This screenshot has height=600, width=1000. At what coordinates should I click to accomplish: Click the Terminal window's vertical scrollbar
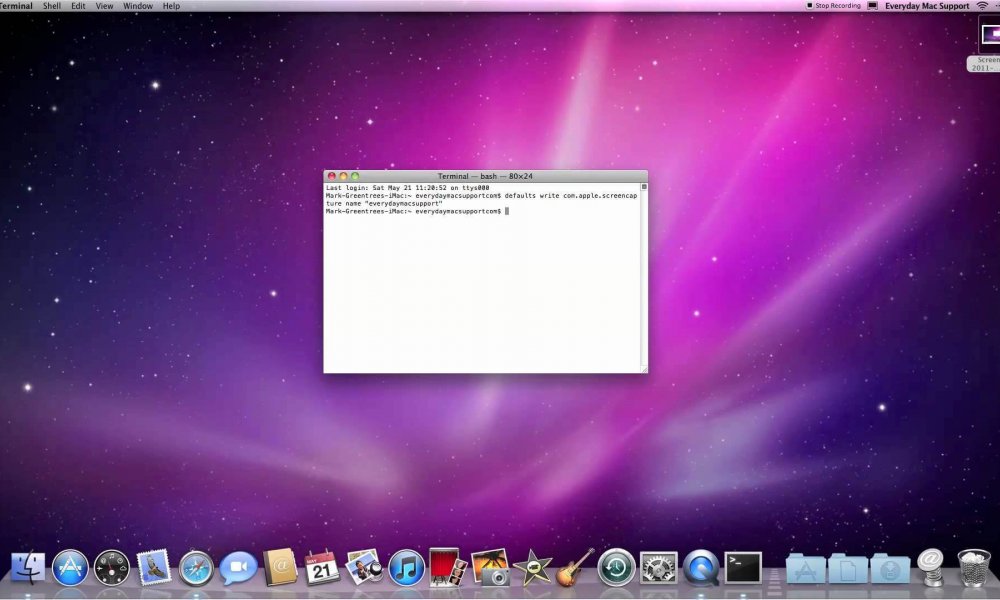tap(644, 275)
